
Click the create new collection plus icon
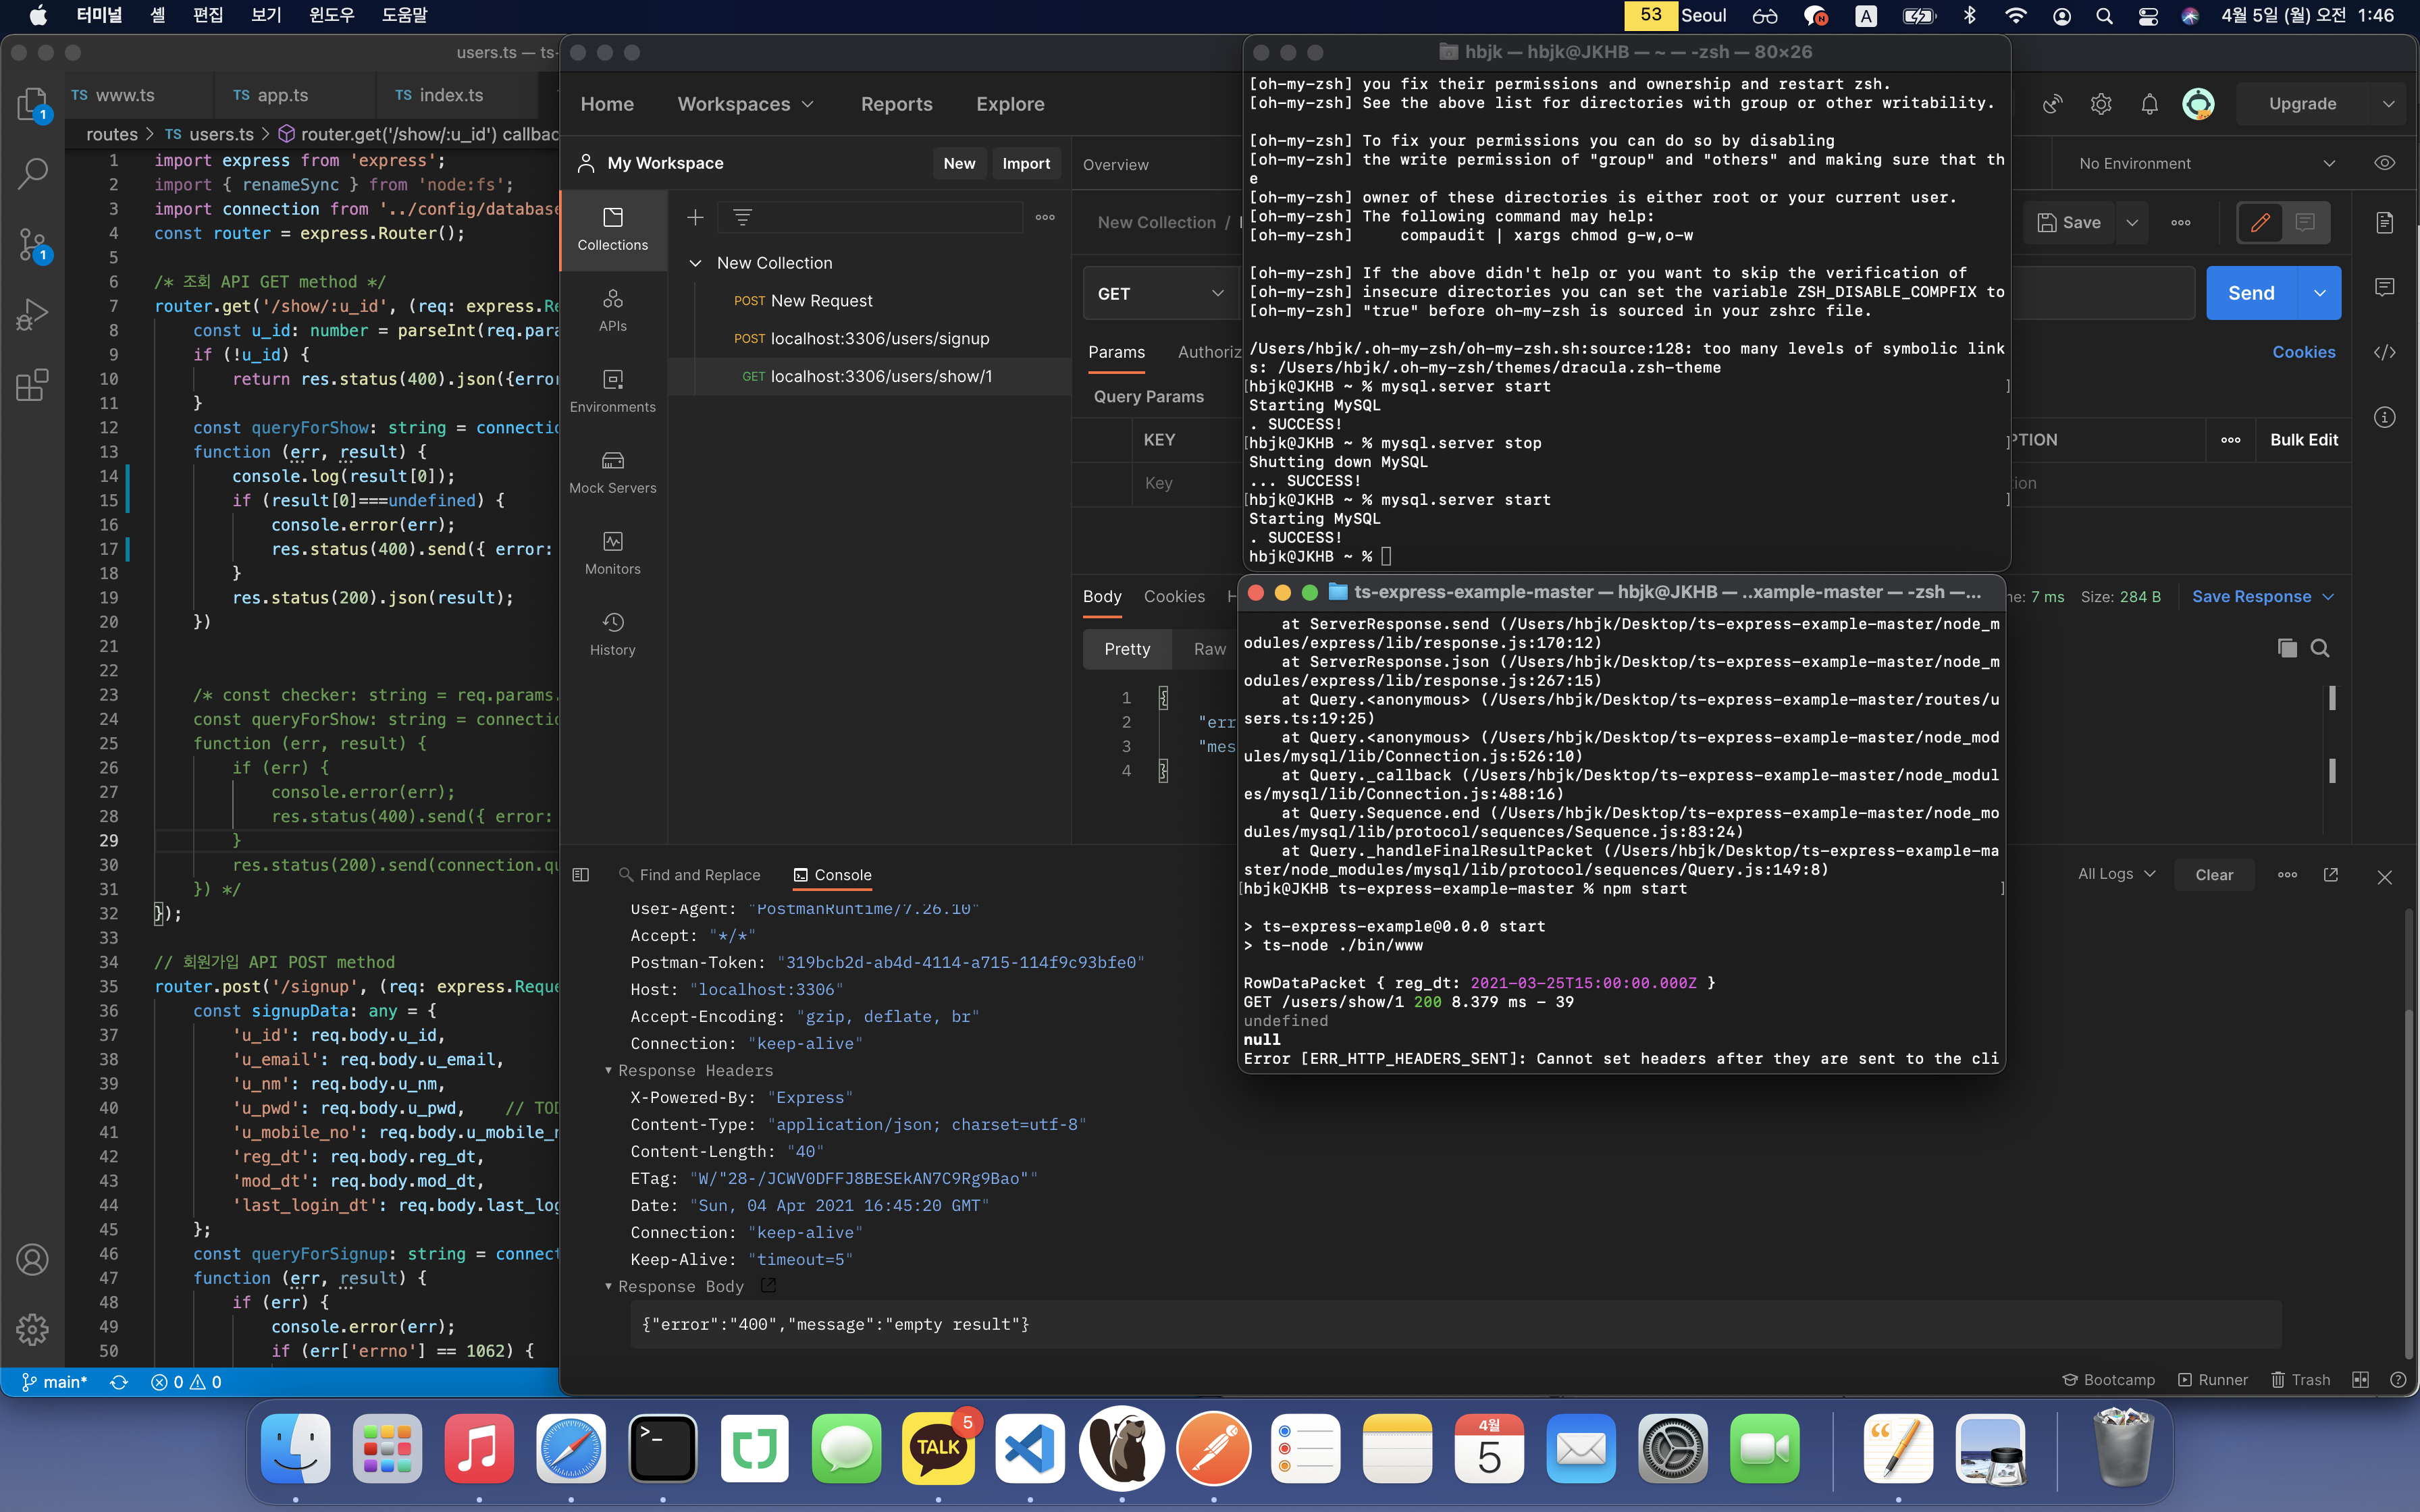(695, 217)
